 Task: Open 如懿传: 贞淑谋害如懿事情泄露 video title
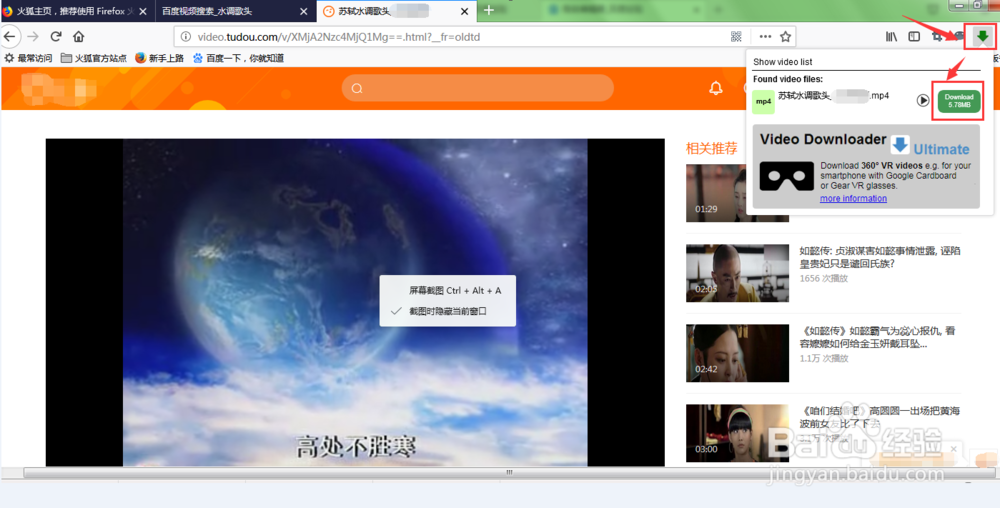tap(879, 257)
